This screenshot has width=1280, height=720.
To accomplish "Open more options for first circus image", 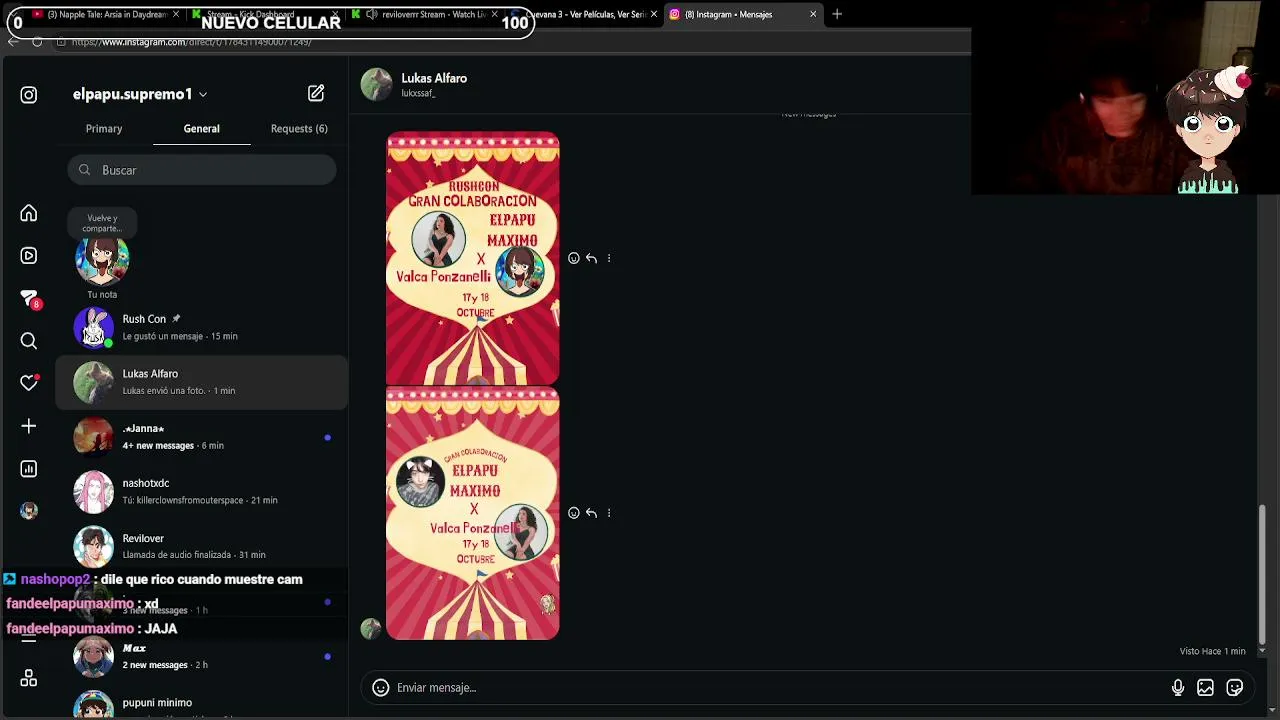I will (609, 258).
